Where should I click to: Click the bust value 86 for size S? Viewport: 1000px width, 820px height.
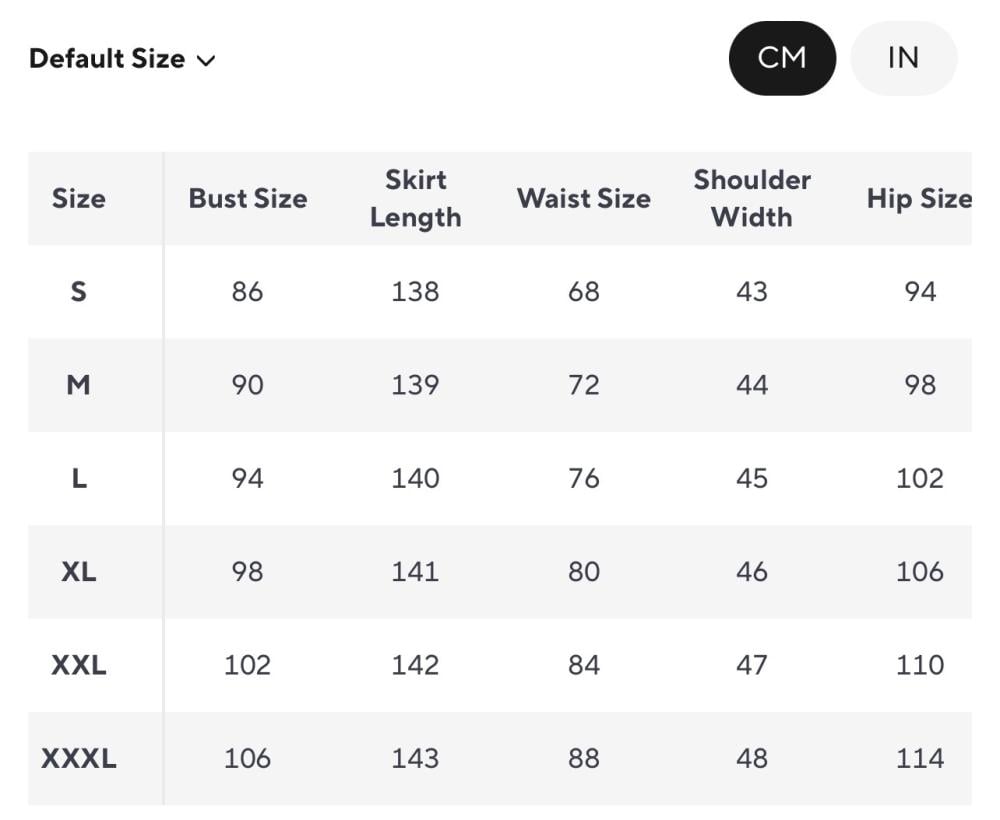coord(247,291)
